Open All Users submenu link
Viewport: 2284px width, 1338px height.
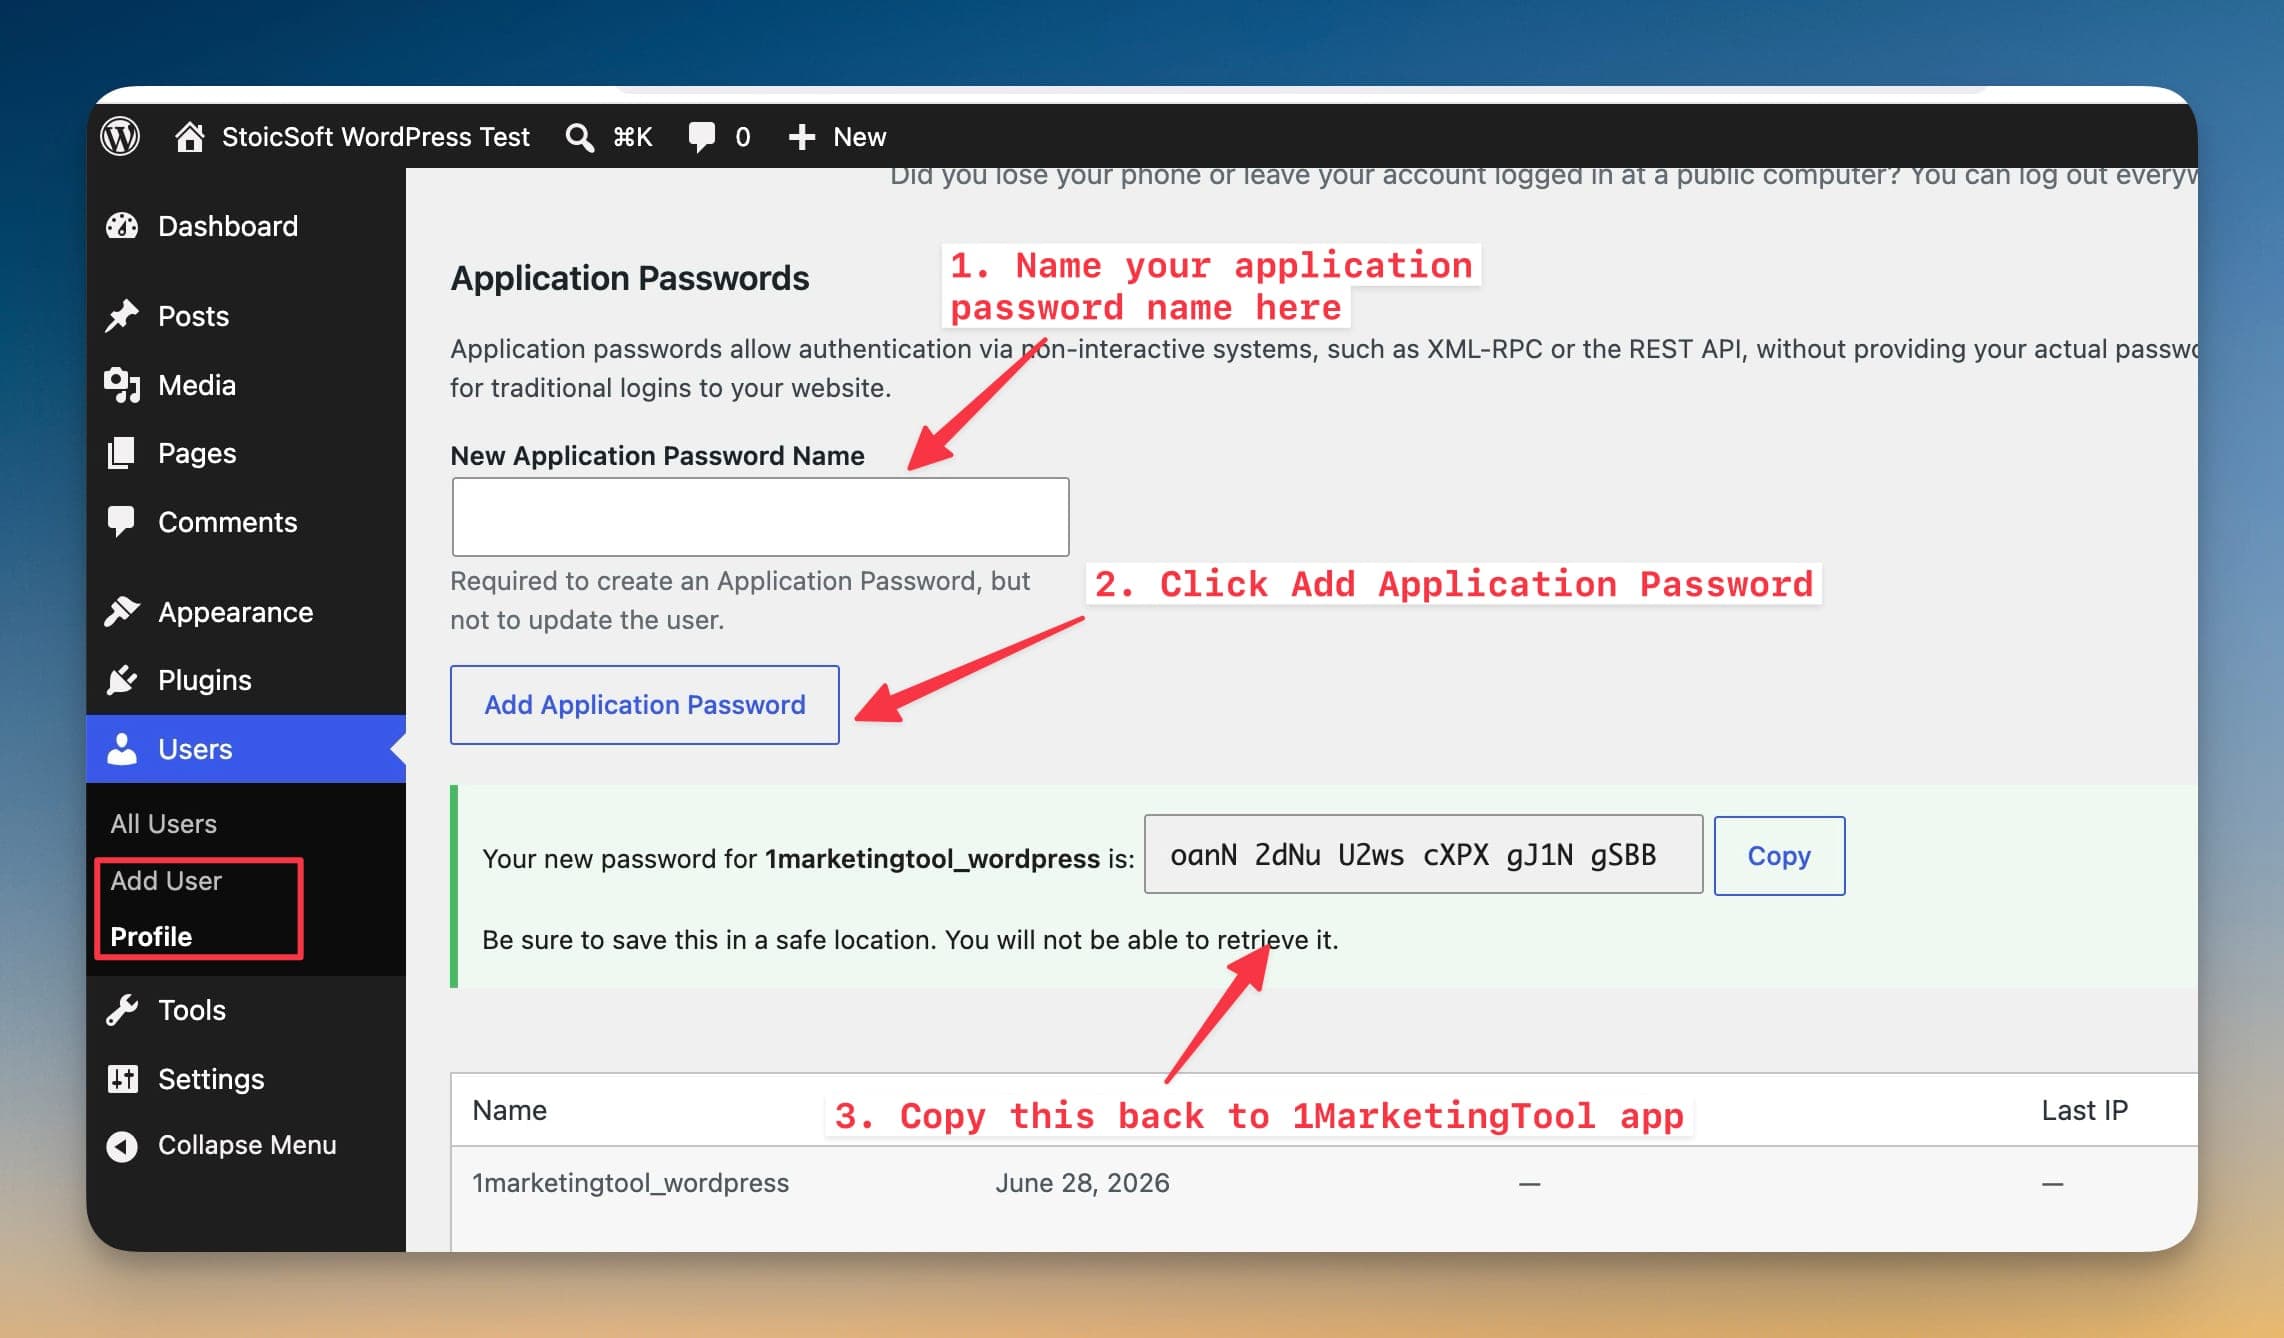pos(163,824)
